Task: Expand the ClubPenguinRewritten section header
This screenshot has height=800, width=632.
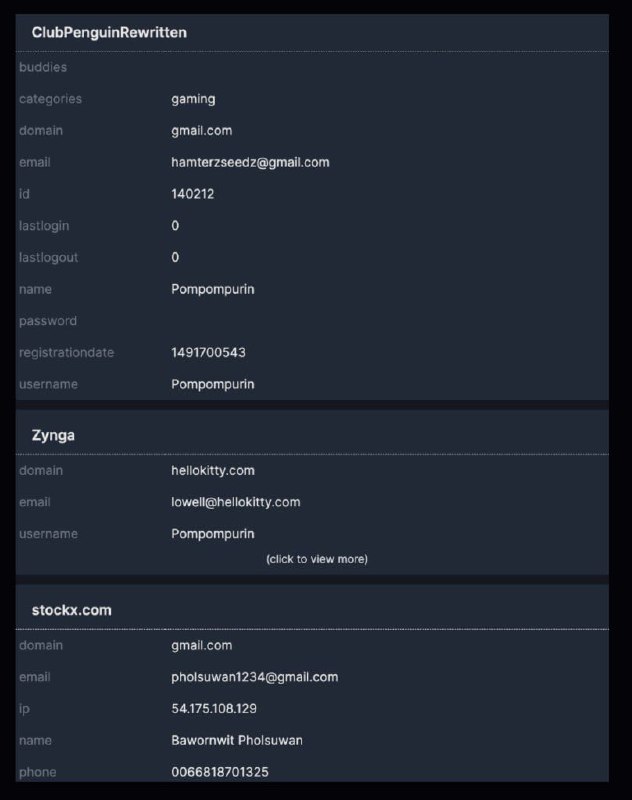Action: (312, 33)
